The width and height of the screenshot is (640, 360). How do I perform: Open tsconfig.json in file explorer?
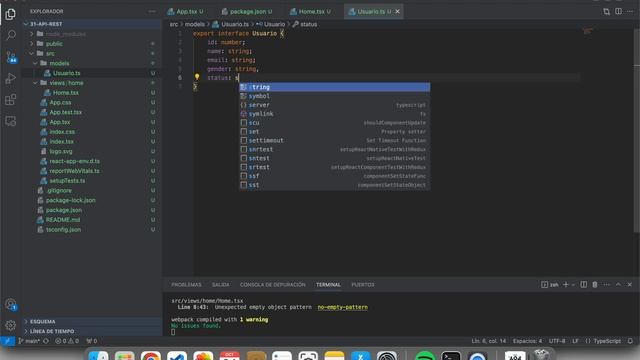63,229
